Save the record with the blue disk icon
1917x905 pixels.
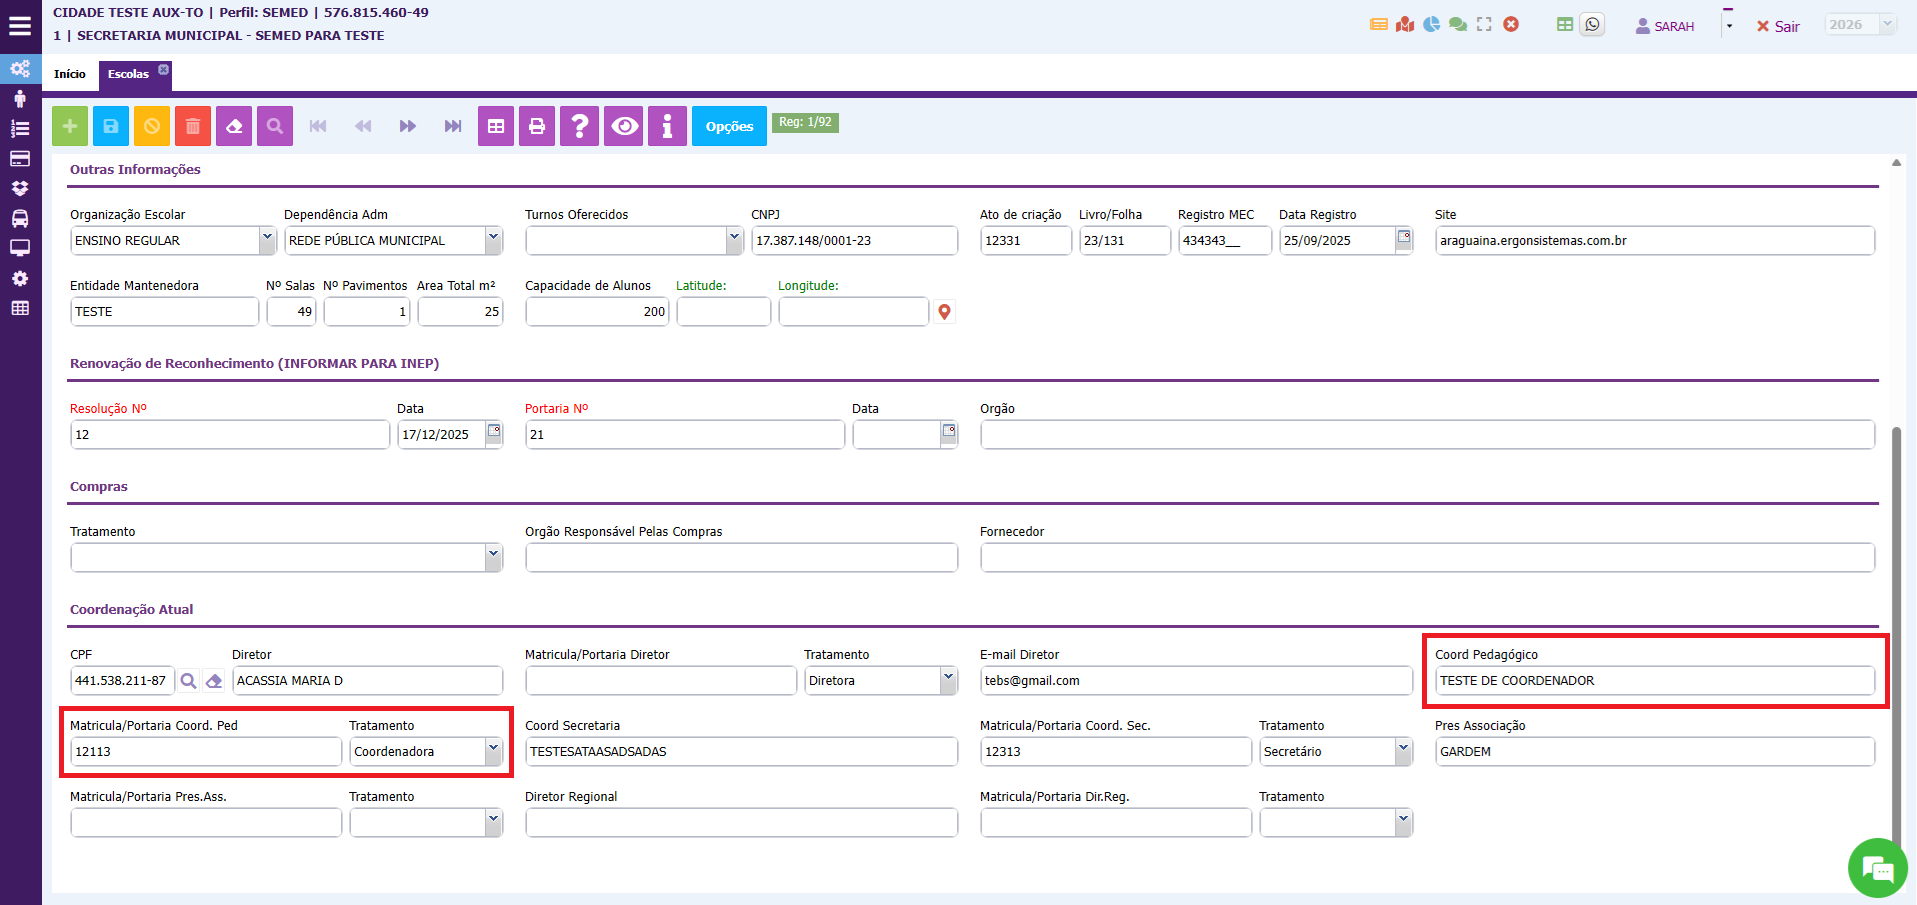click(111, 126)
